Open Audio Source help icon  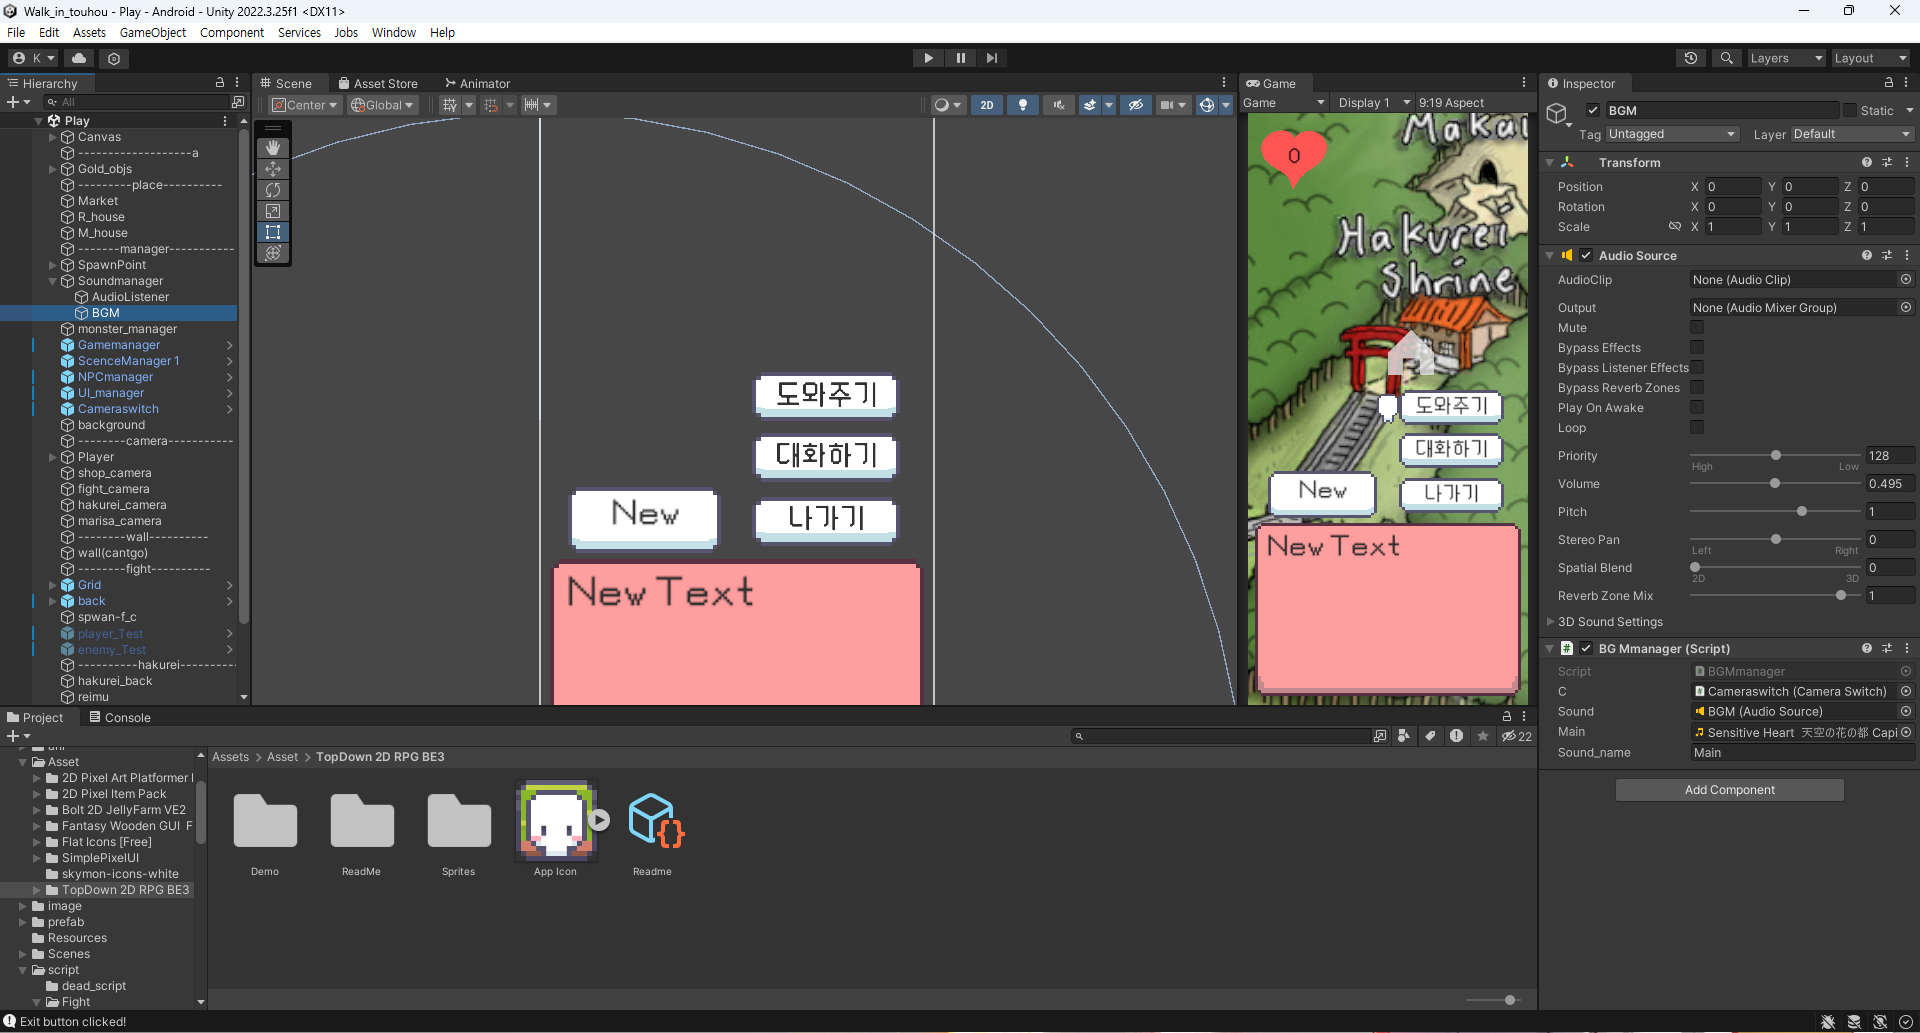[x=1866, y=256]
